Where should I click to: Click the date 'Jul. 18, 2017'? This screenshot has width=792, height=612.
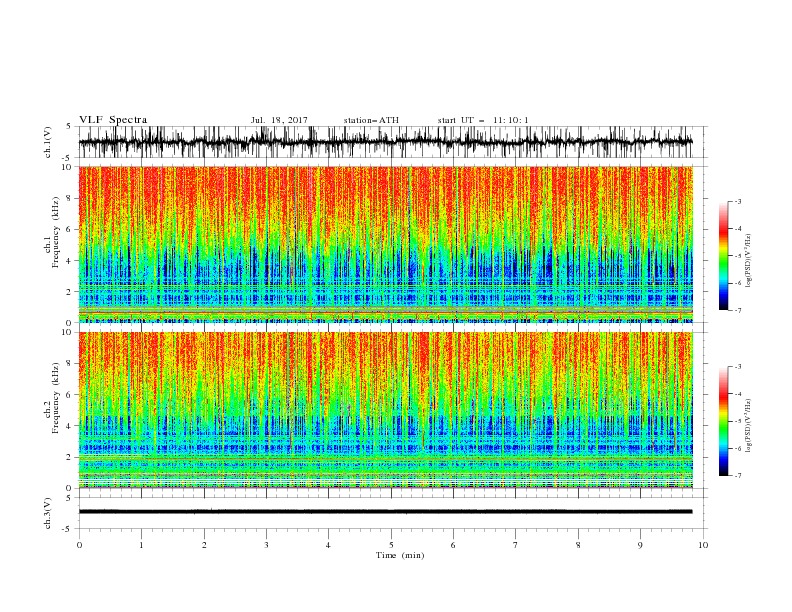279,120
